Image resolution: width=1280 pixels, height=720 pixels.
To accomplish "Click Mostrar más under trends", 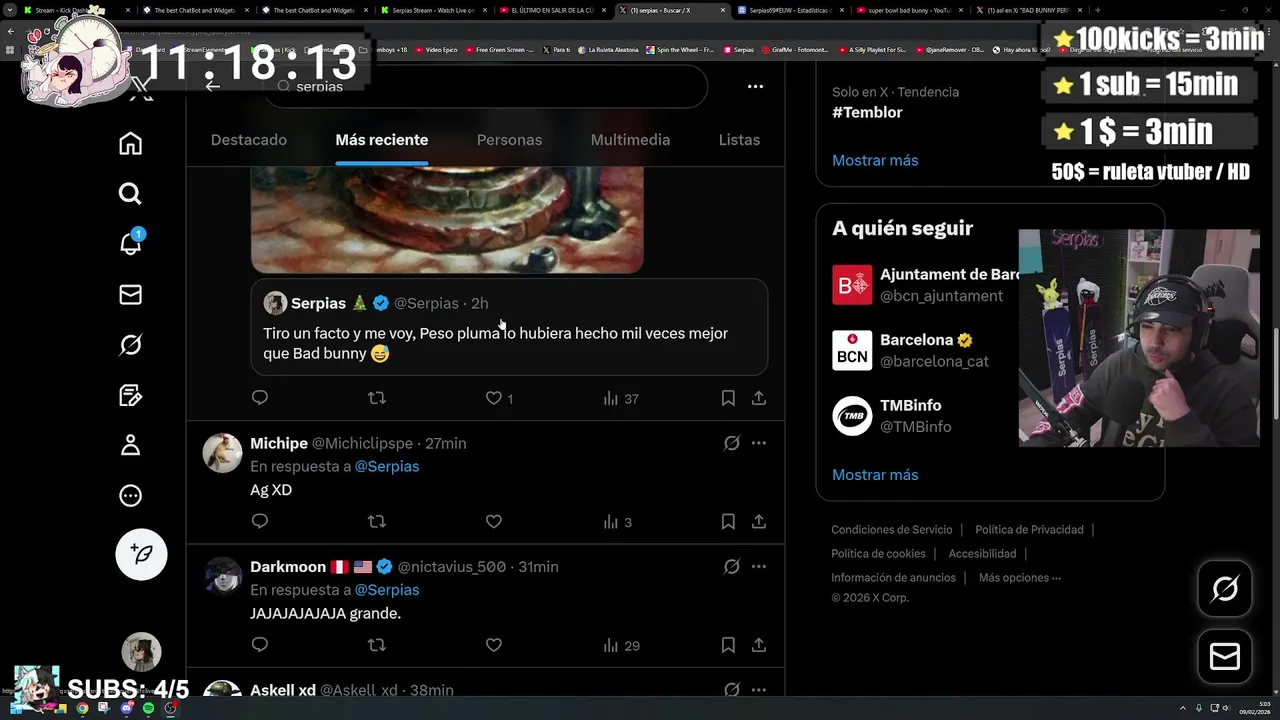I will click(x=875, y=160).
